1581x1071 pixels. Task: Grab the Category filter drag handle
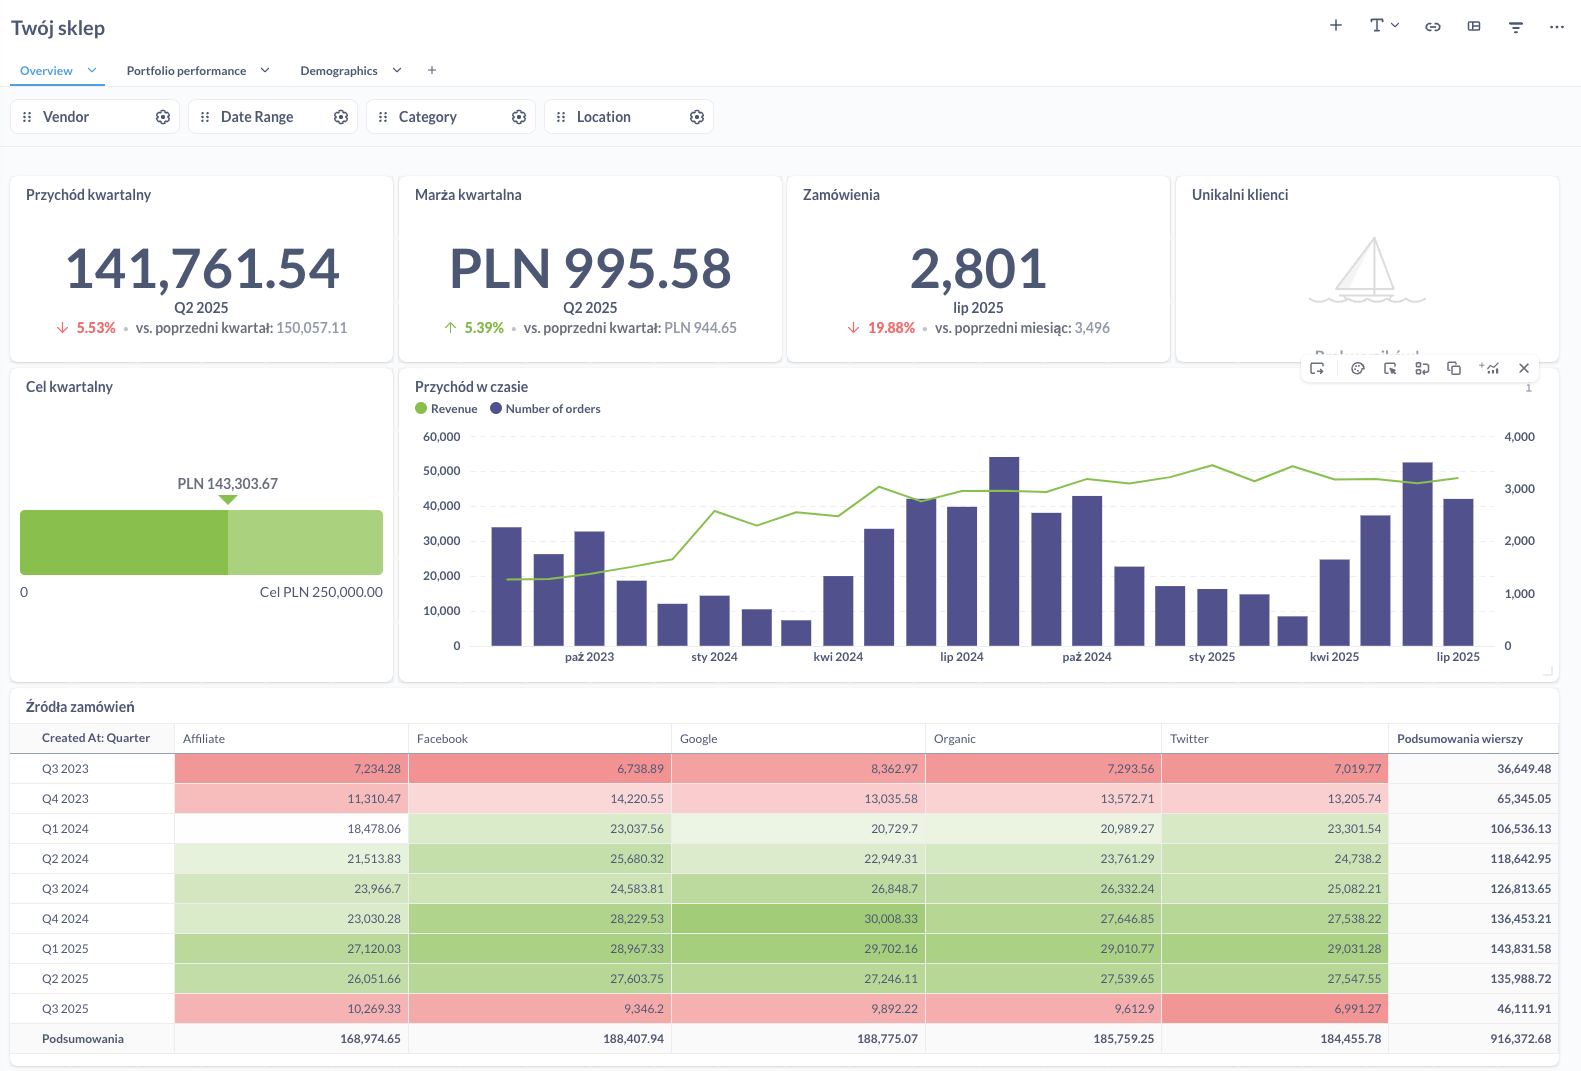pyautogui.click(x=383, y=117)
